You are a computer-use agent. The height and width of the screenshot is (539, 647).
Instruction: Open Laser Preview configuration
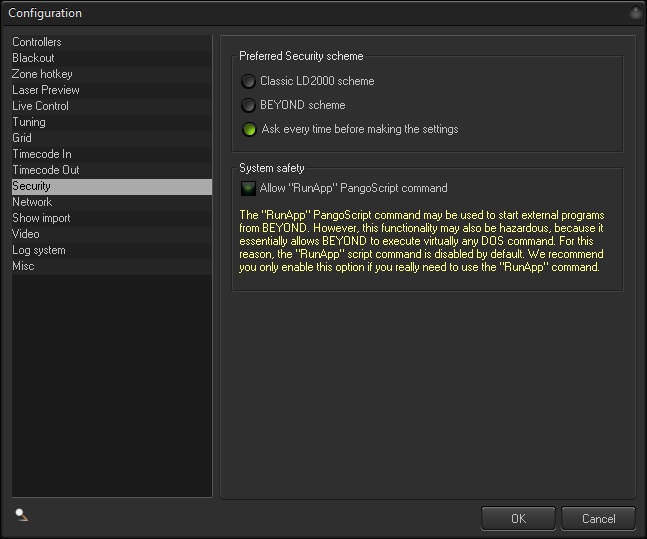tap(112, 90)
